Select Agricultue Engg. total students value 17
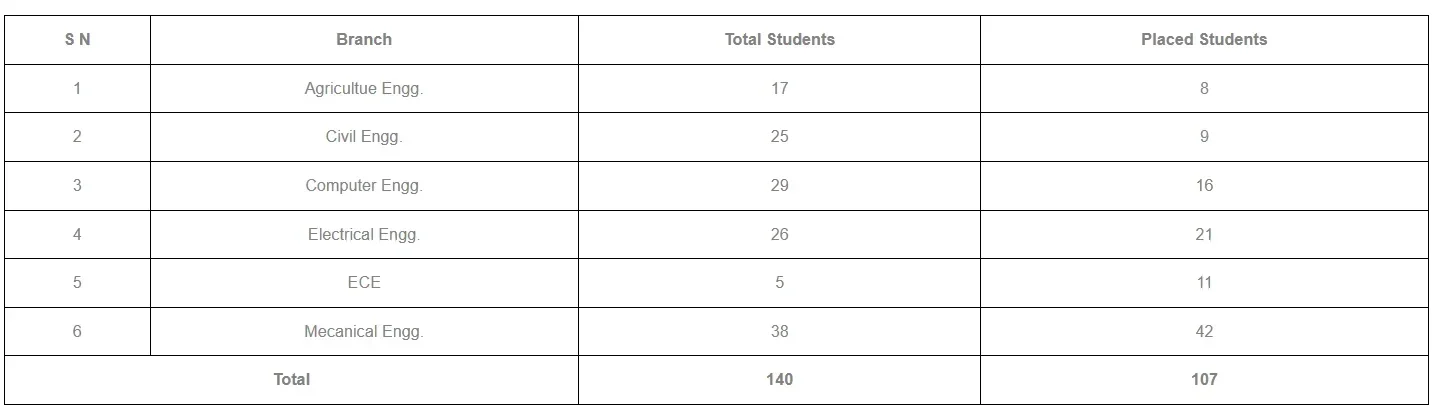 779,88
